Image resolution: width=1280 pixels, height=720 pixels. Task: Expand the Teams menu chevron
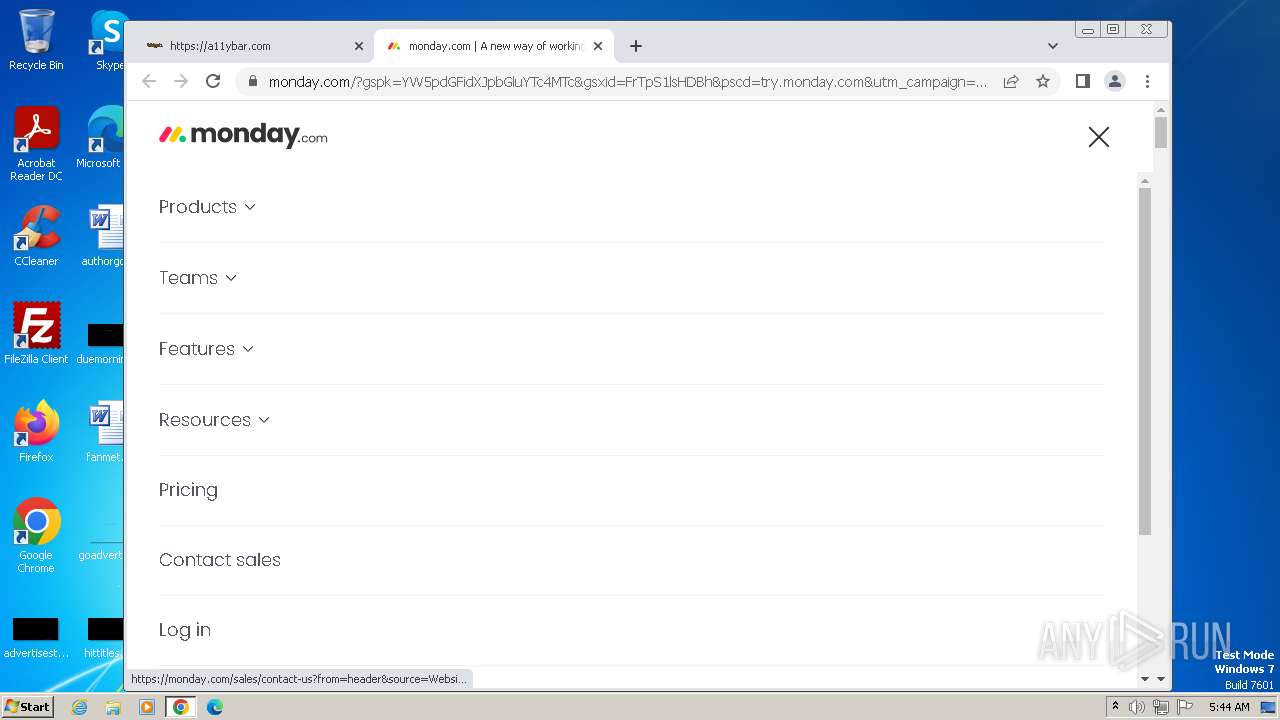click(x=231, y=278)
